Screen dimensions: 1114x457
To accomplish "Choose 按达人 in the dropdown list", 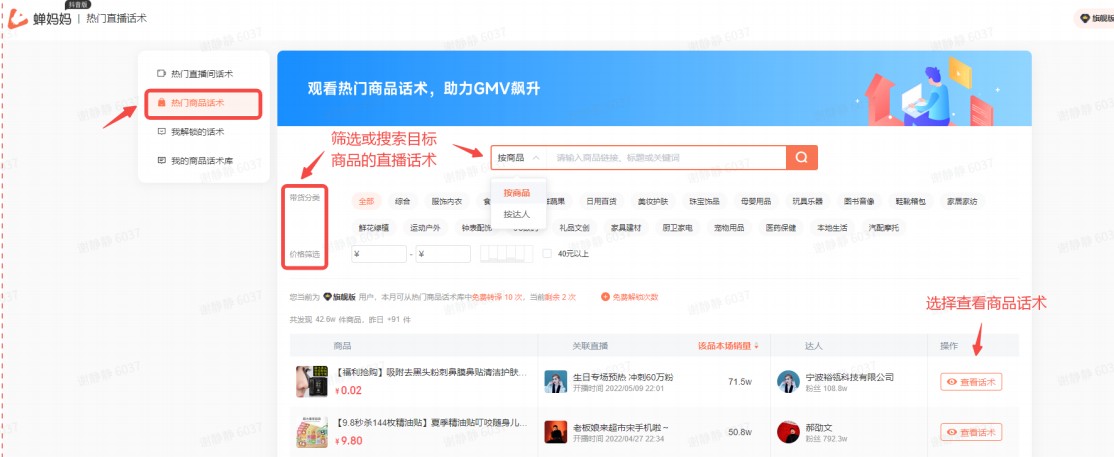I will 517,214.
